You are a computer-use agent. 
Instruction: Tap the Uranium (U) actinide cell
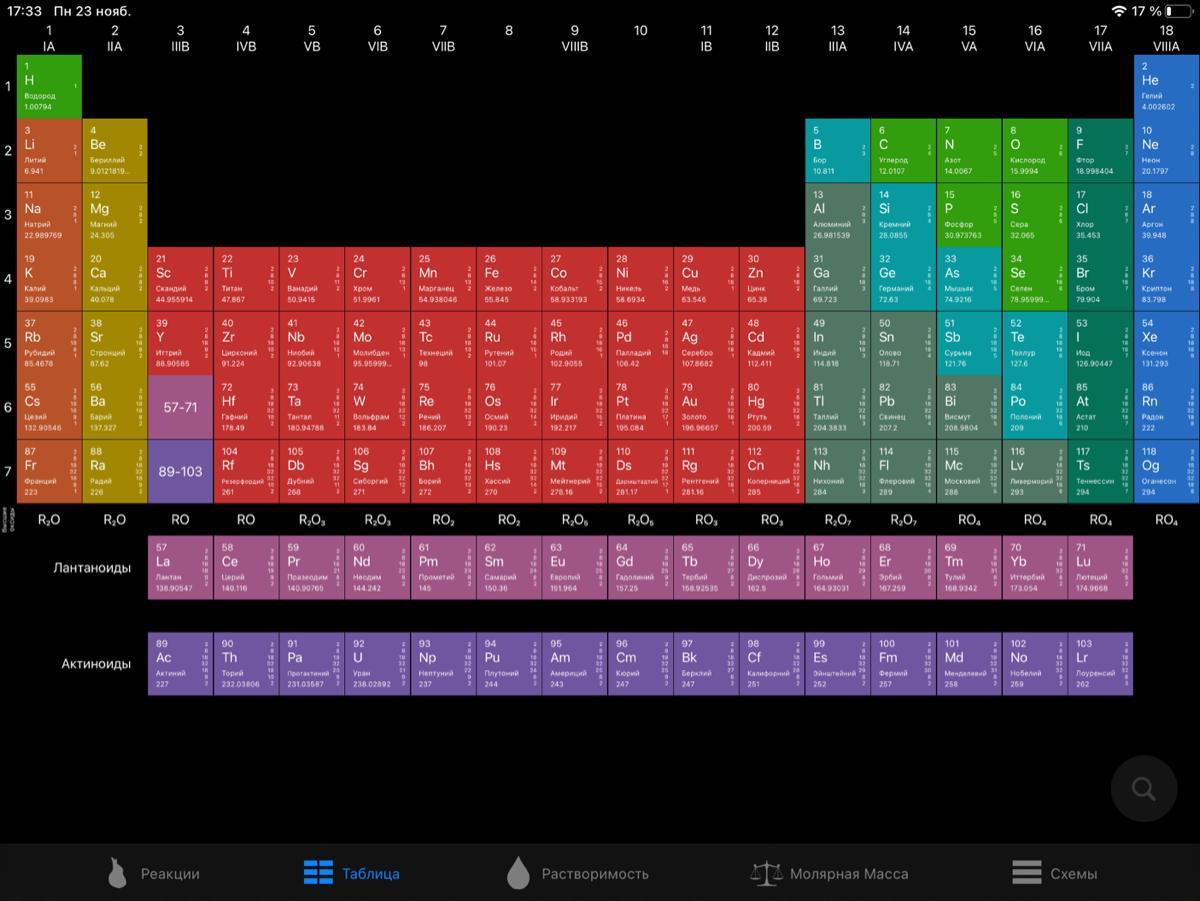(x=377, y=664)
